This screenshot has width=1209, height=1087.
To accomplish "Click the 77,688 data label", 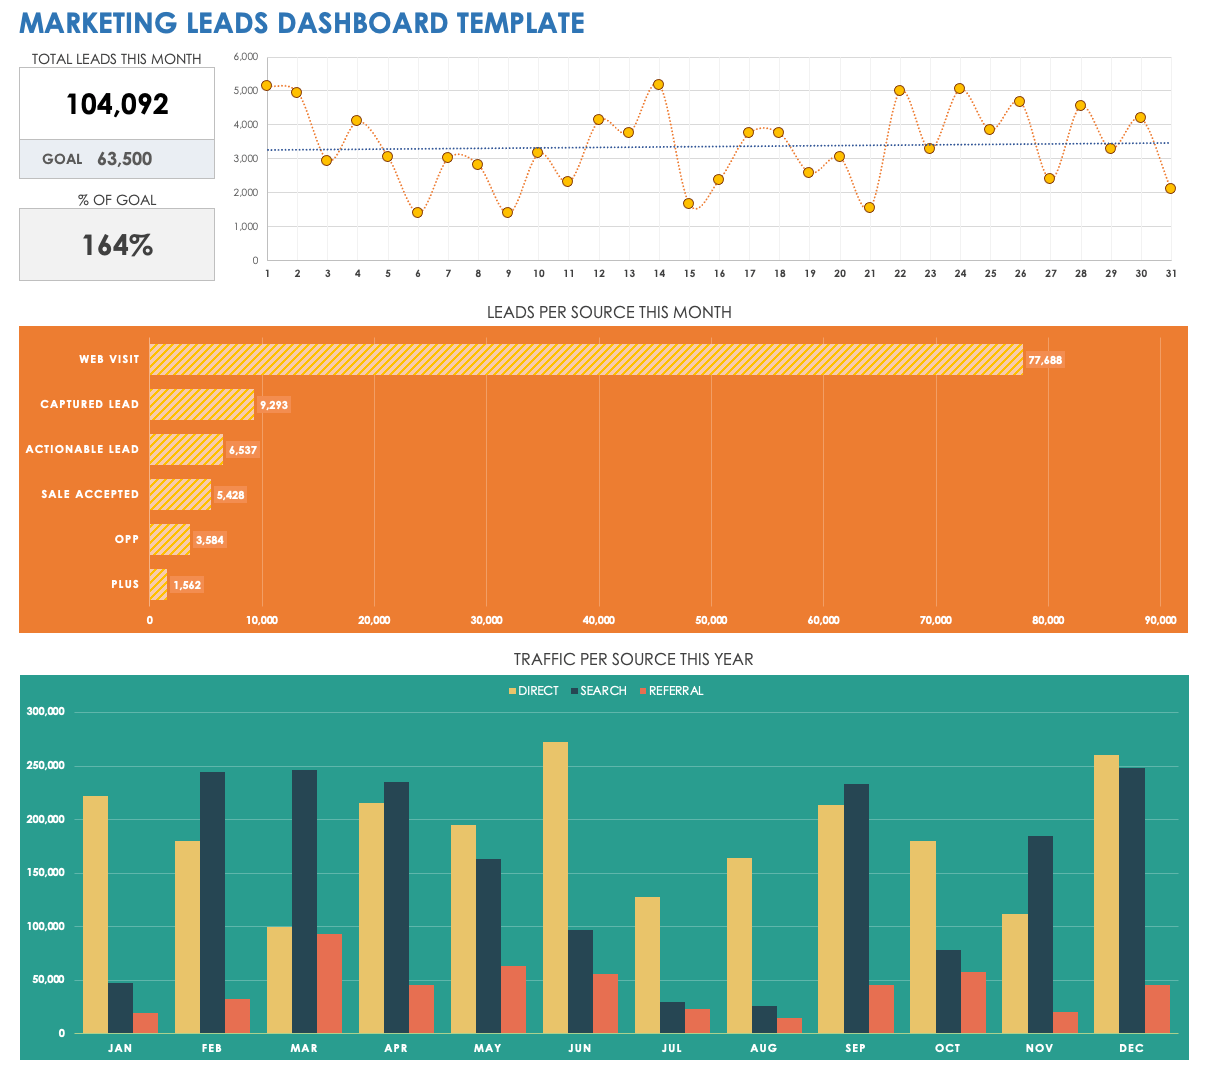I will click(1045, 360).
